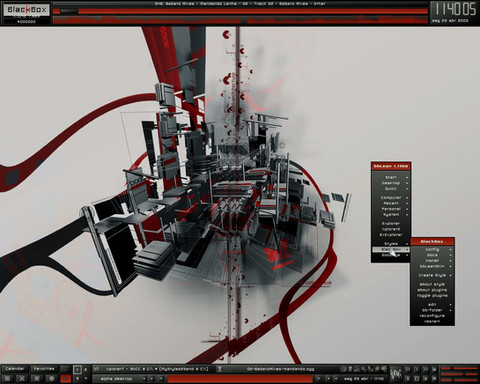Click the previous track playback button

[x=408, y=369]
